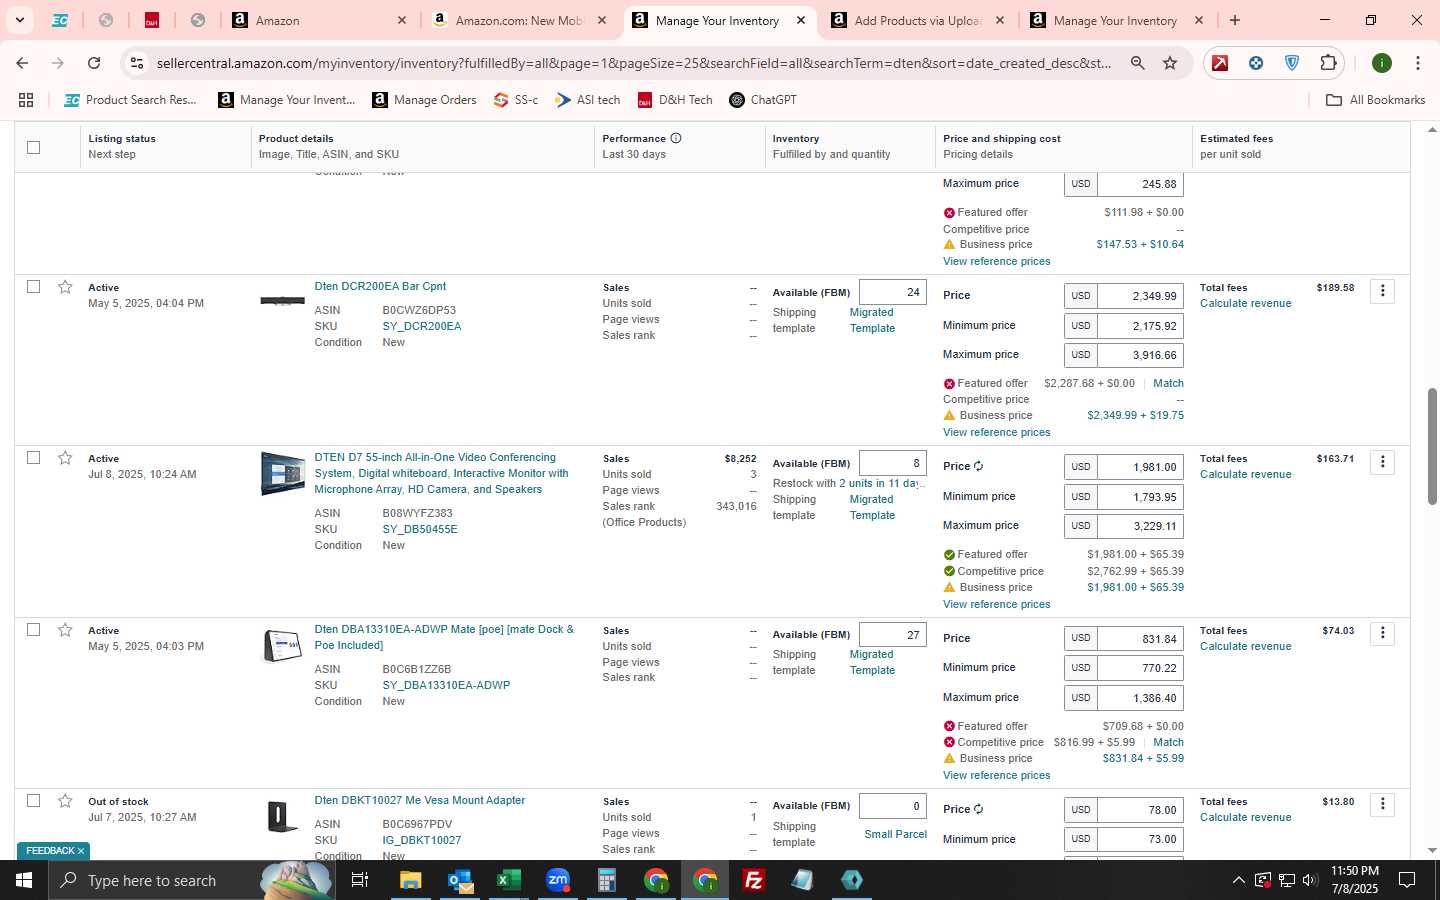Click the Windows taskbar search box
The height and width of the screenshot is (900, 1440).
[190, 880]
